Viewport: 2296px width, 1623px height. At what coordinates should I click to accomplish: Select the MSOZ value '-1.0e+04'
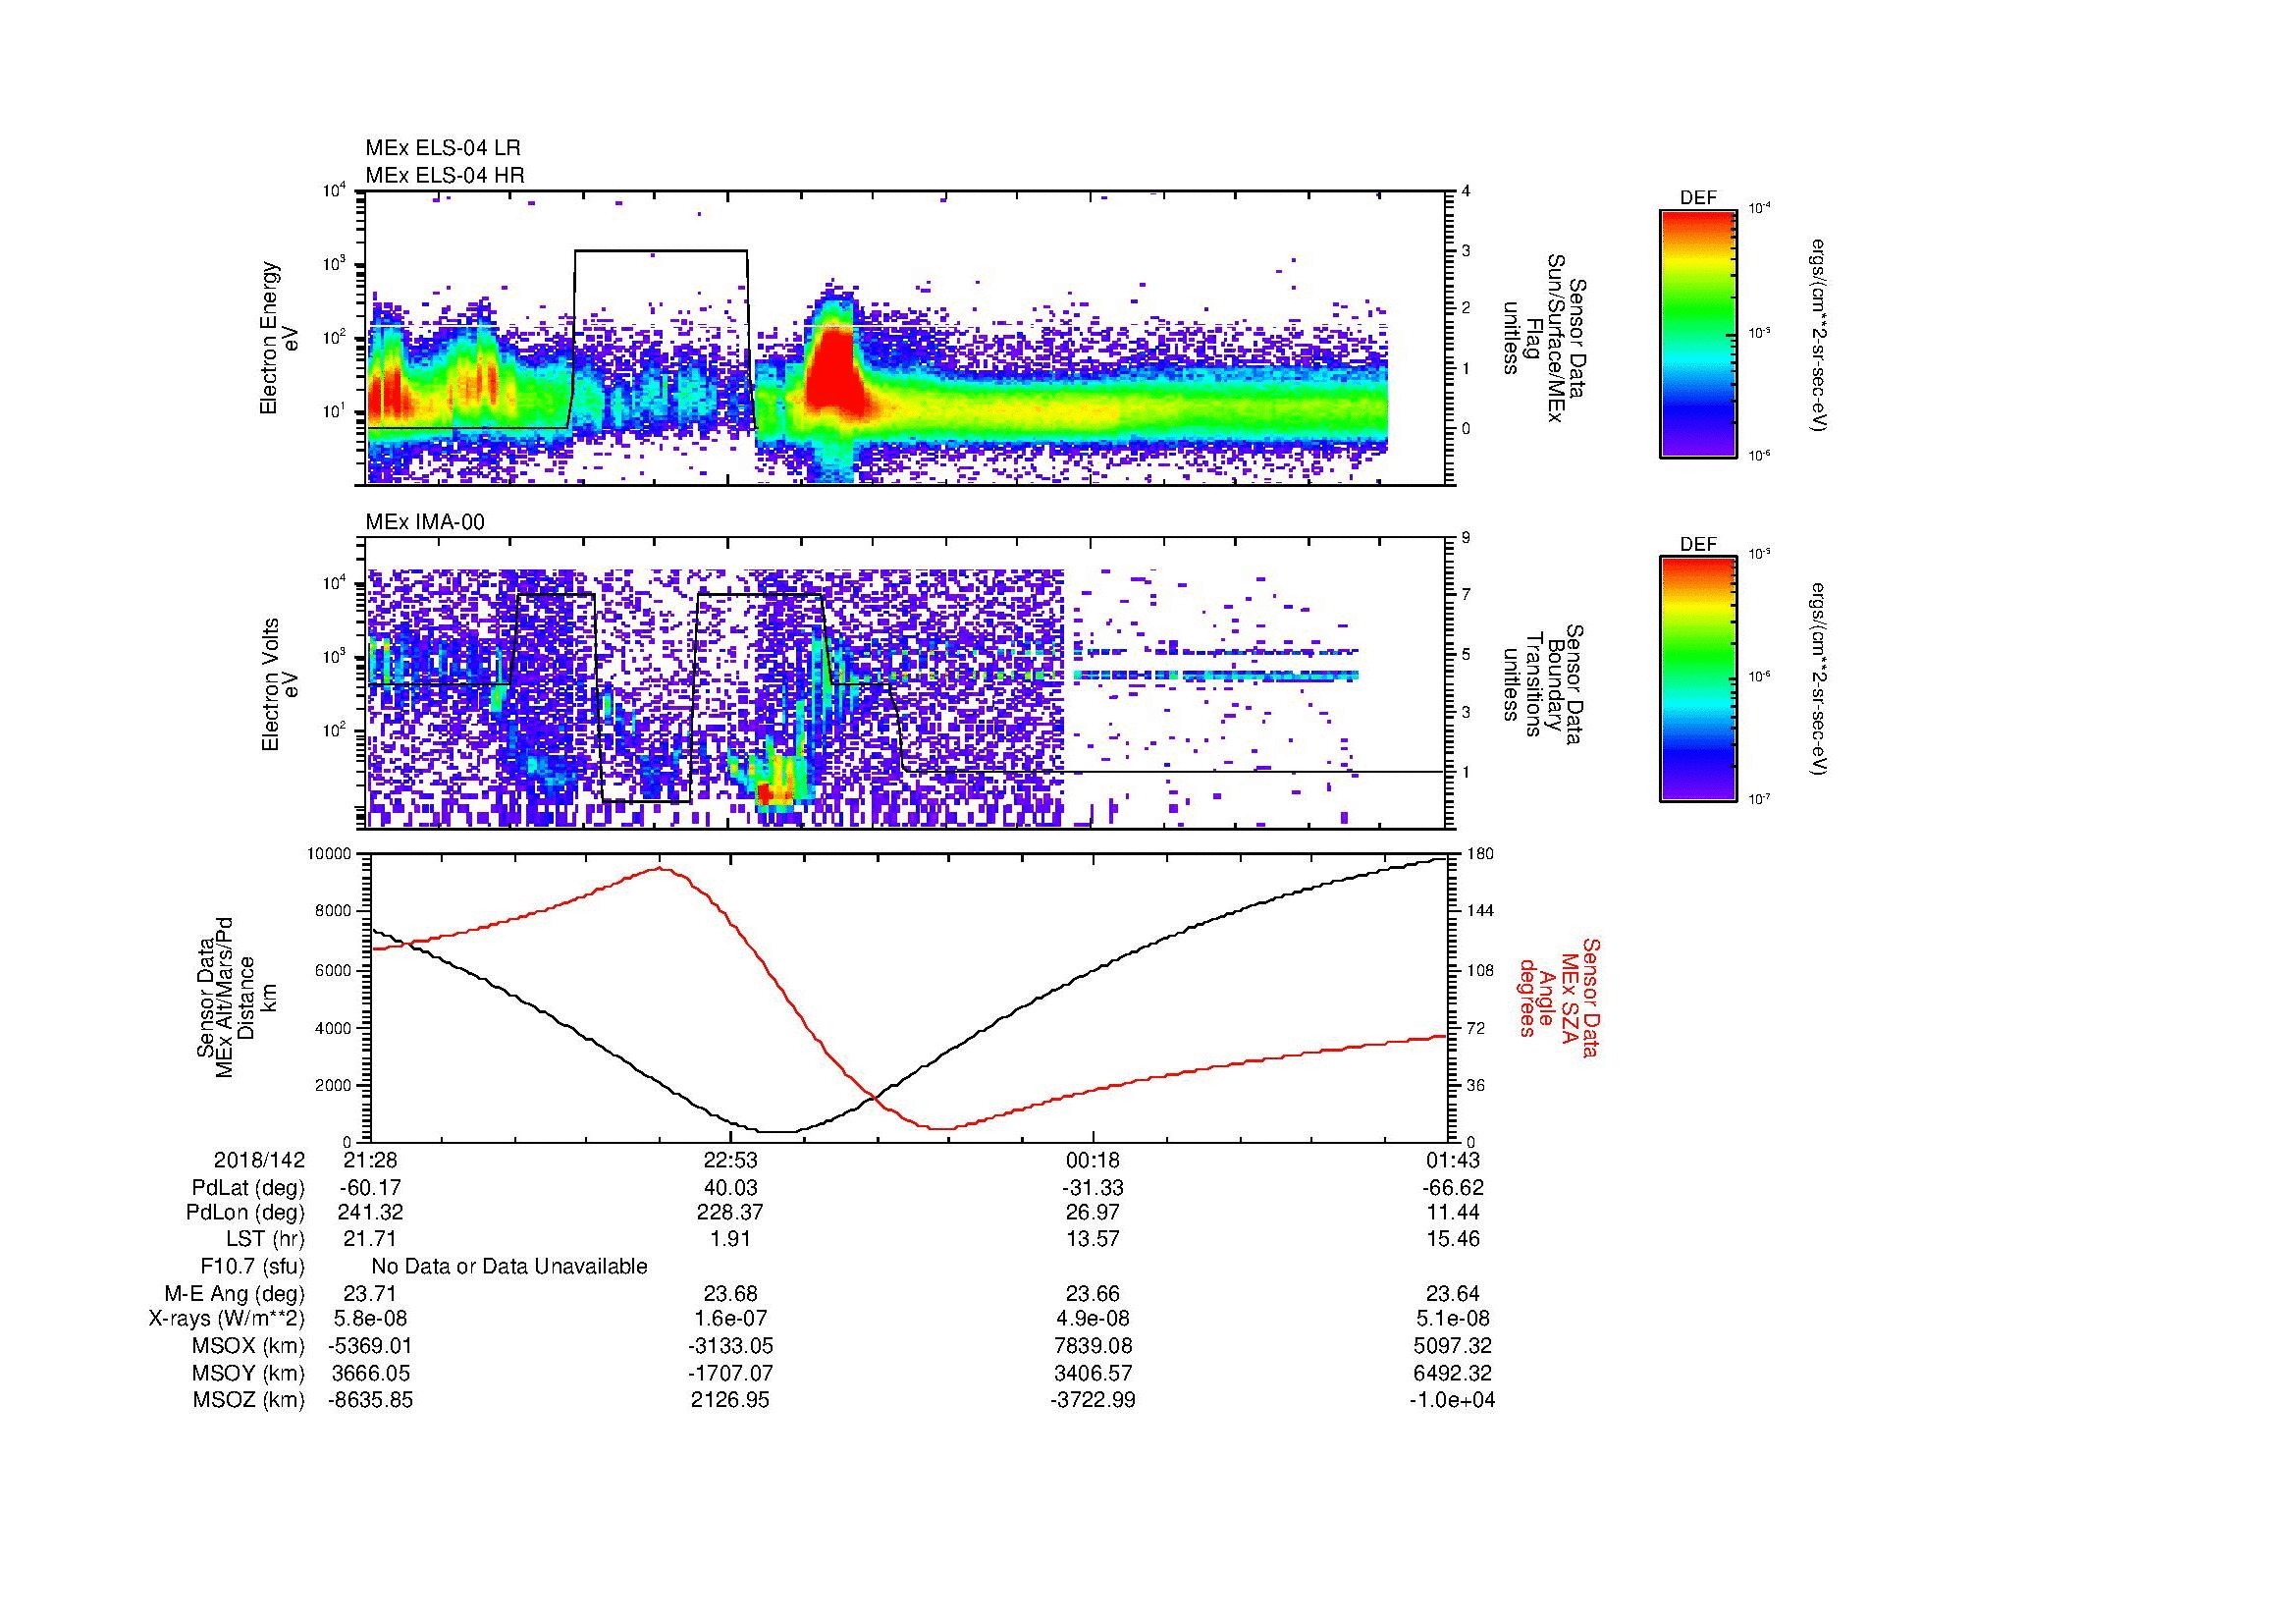click(x=1453, y=1400)
